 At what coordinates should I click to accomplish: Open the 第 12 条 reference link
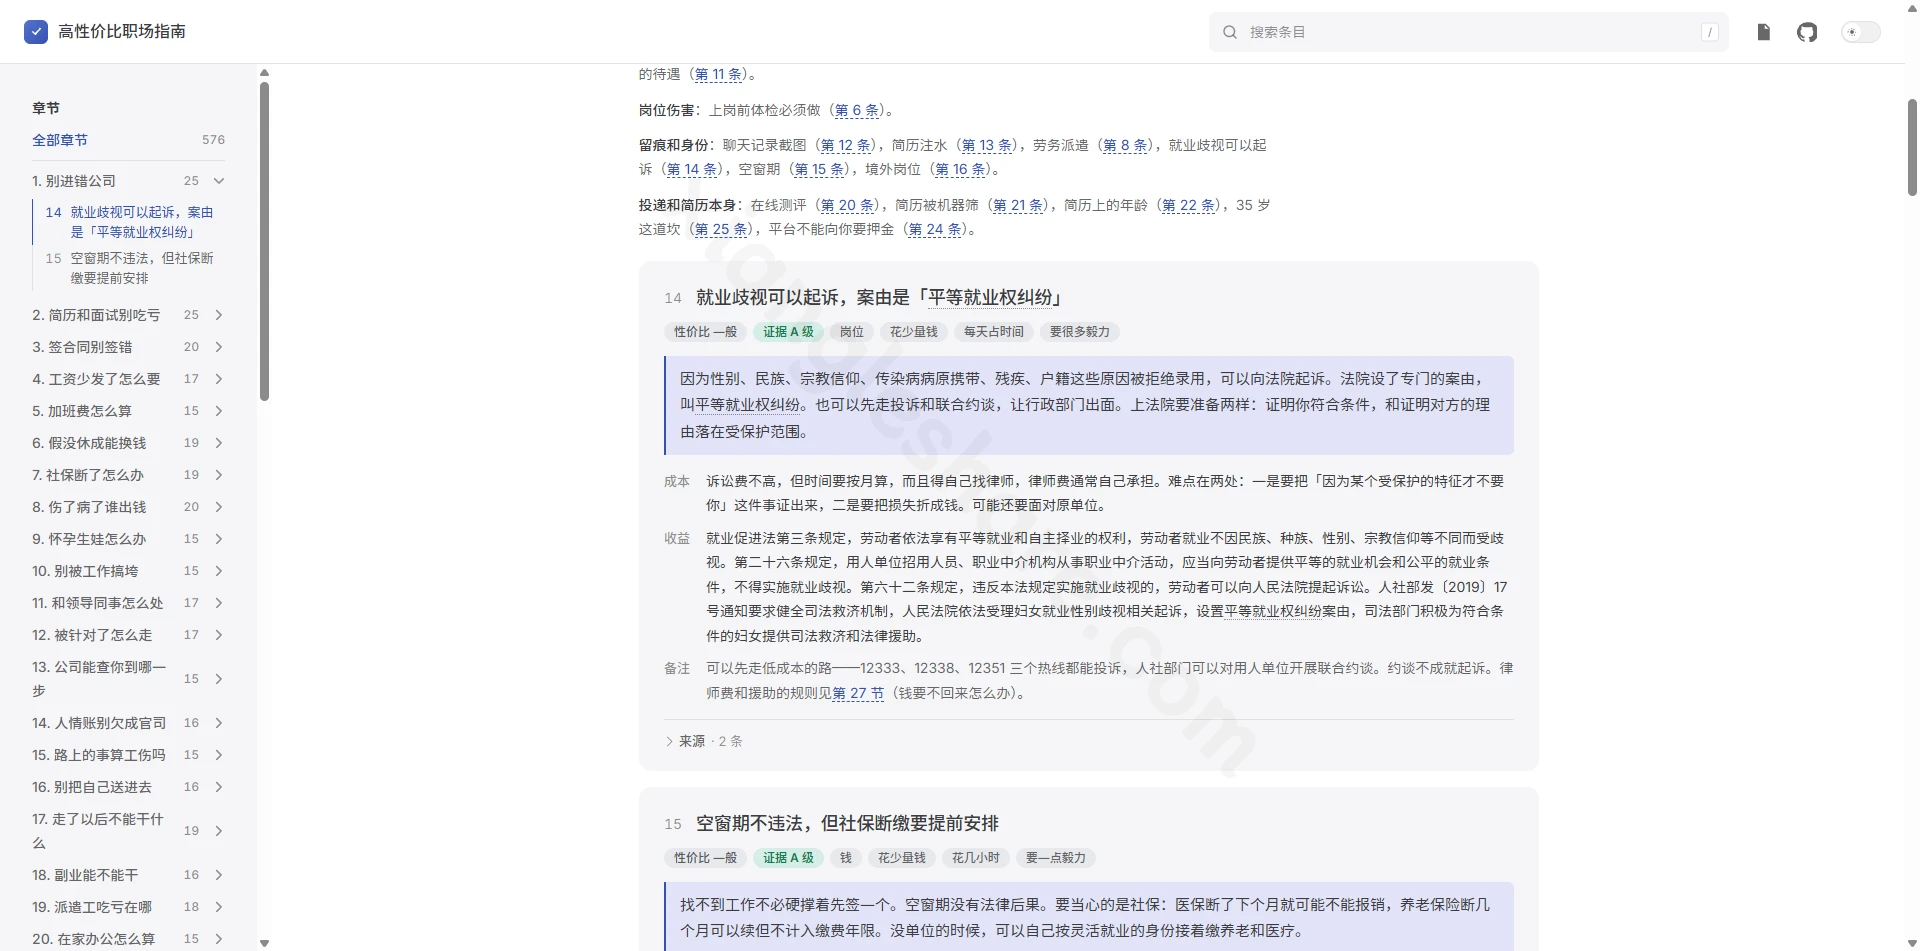coord(846,145)
